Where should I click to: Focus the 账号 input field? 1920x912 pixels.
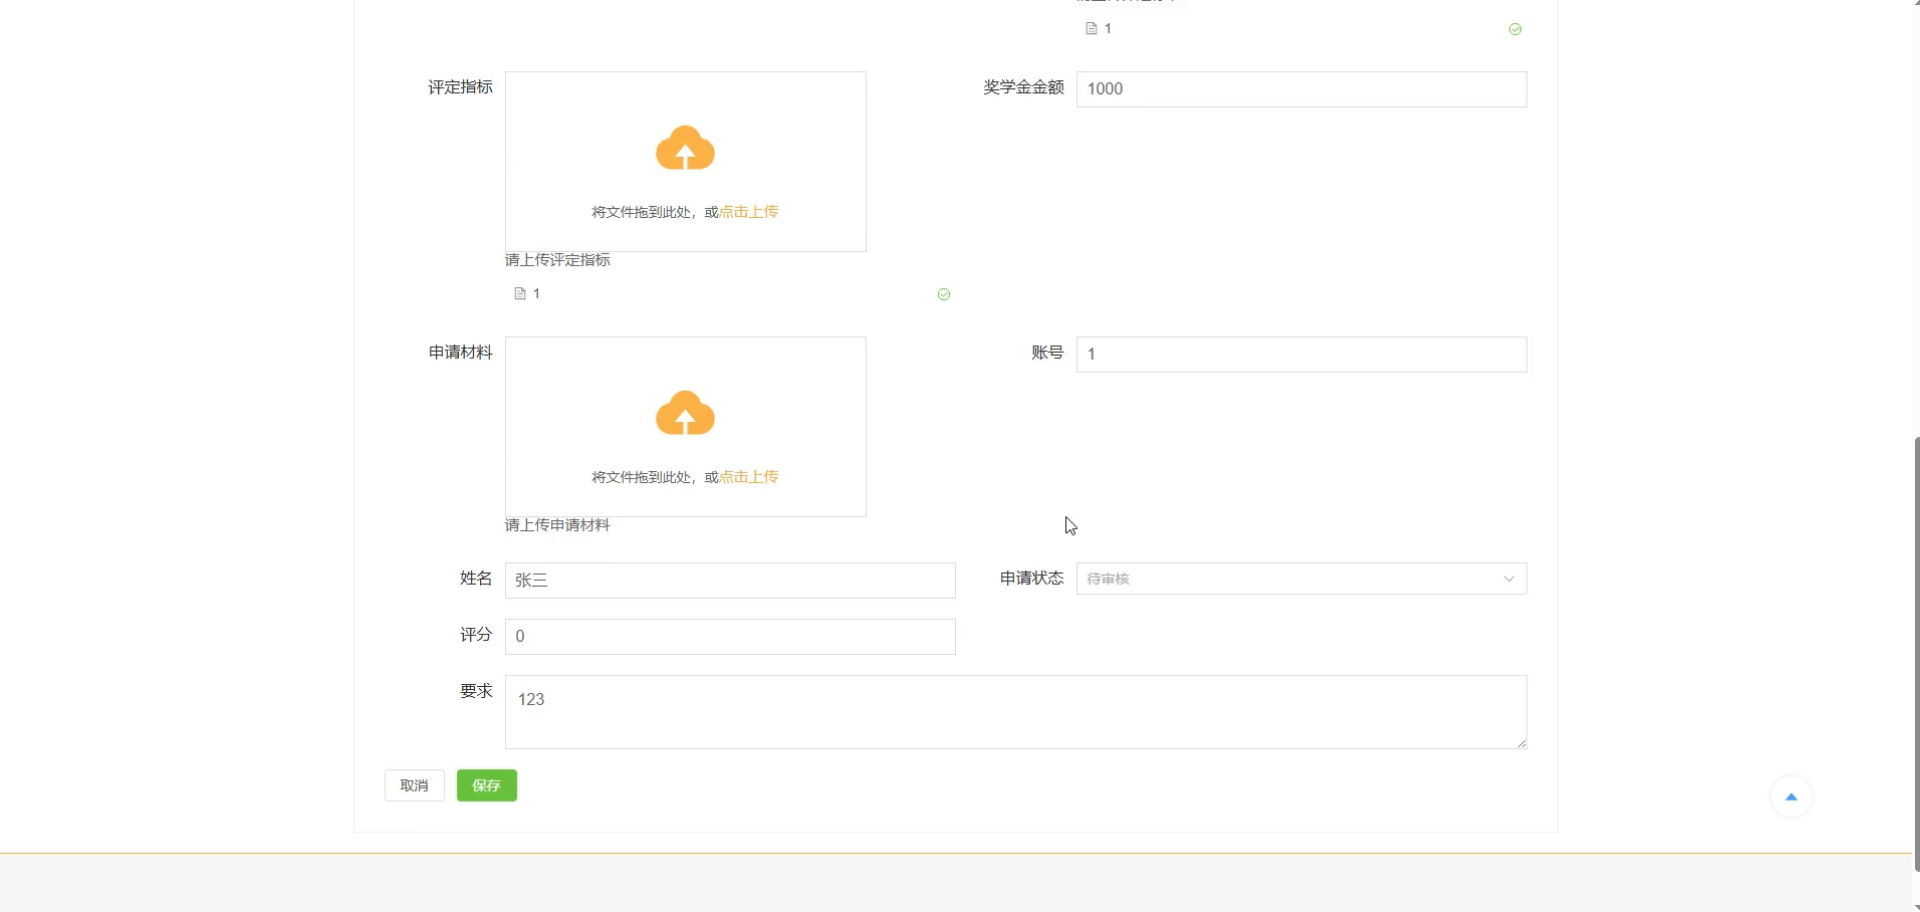(1300, 354)
